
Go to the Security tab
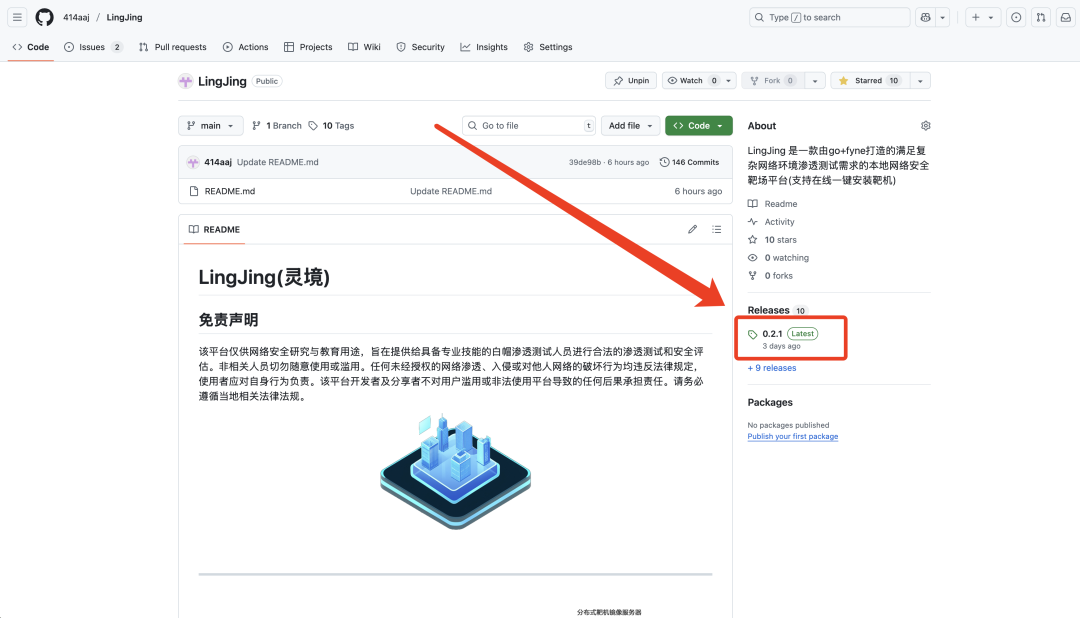pos(420,47)
